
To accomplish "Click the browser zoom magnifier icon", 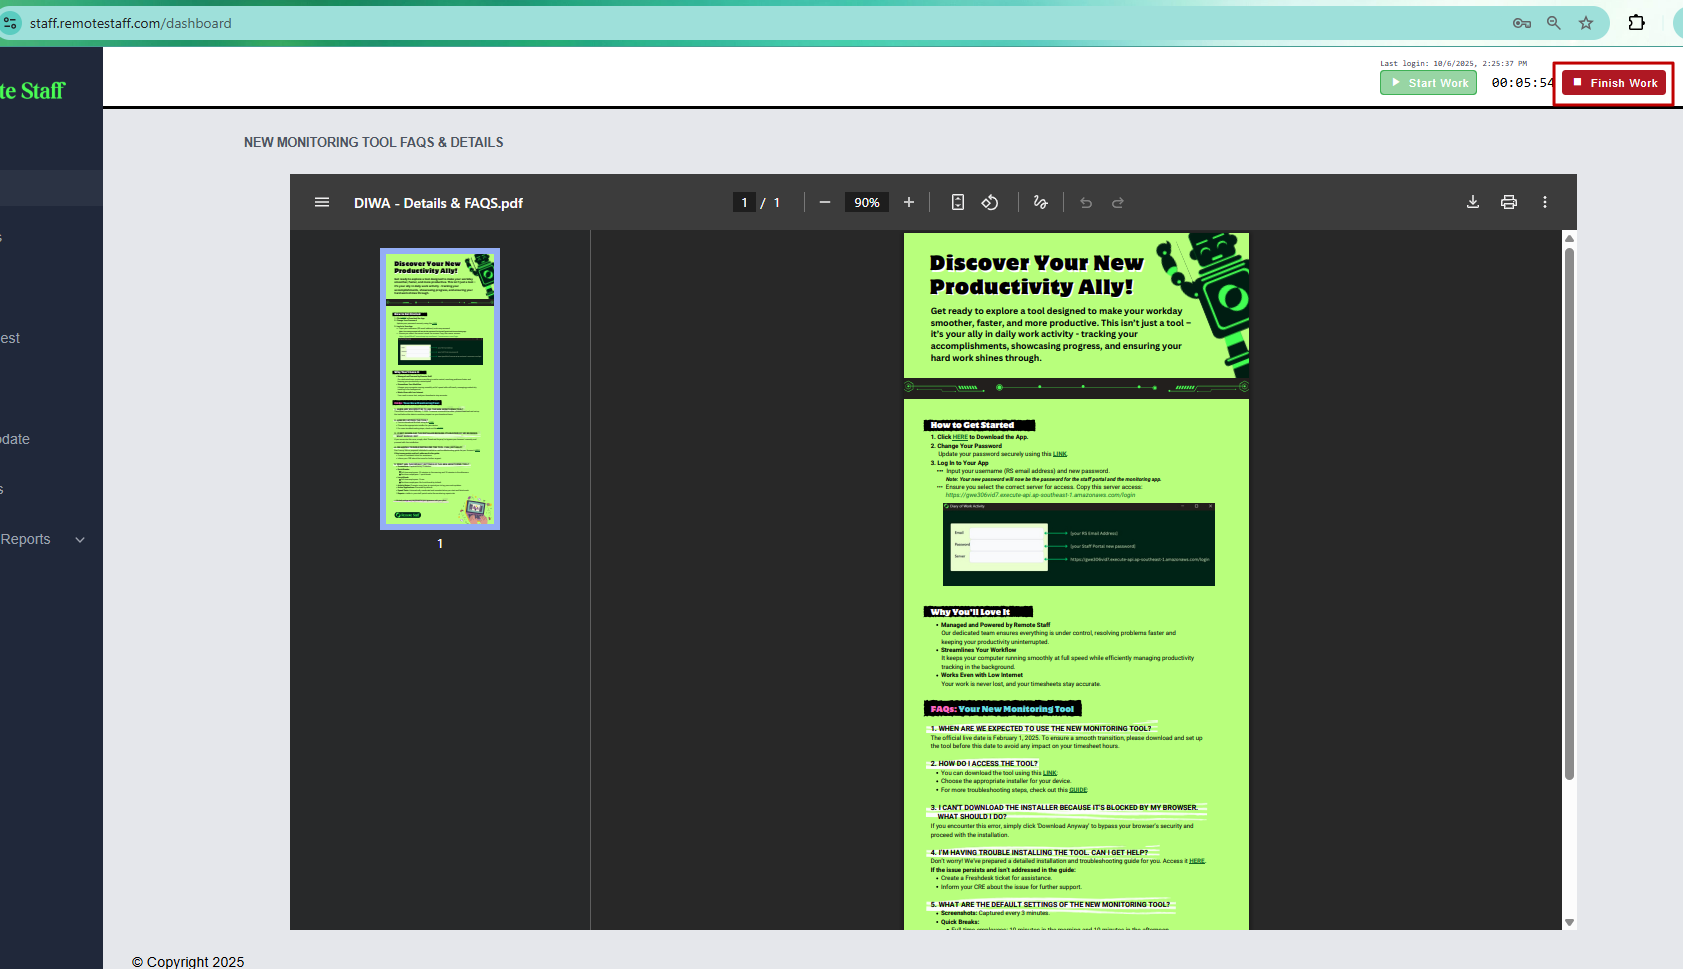I will pyautogui.click(x=1554, y=23).
